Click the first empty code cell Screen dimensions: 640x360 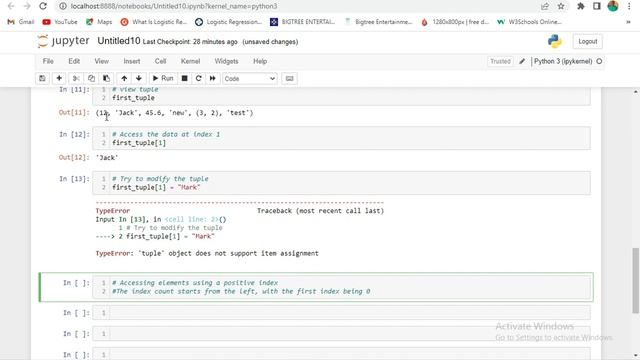pyautogui.click(x=341, y=313)
